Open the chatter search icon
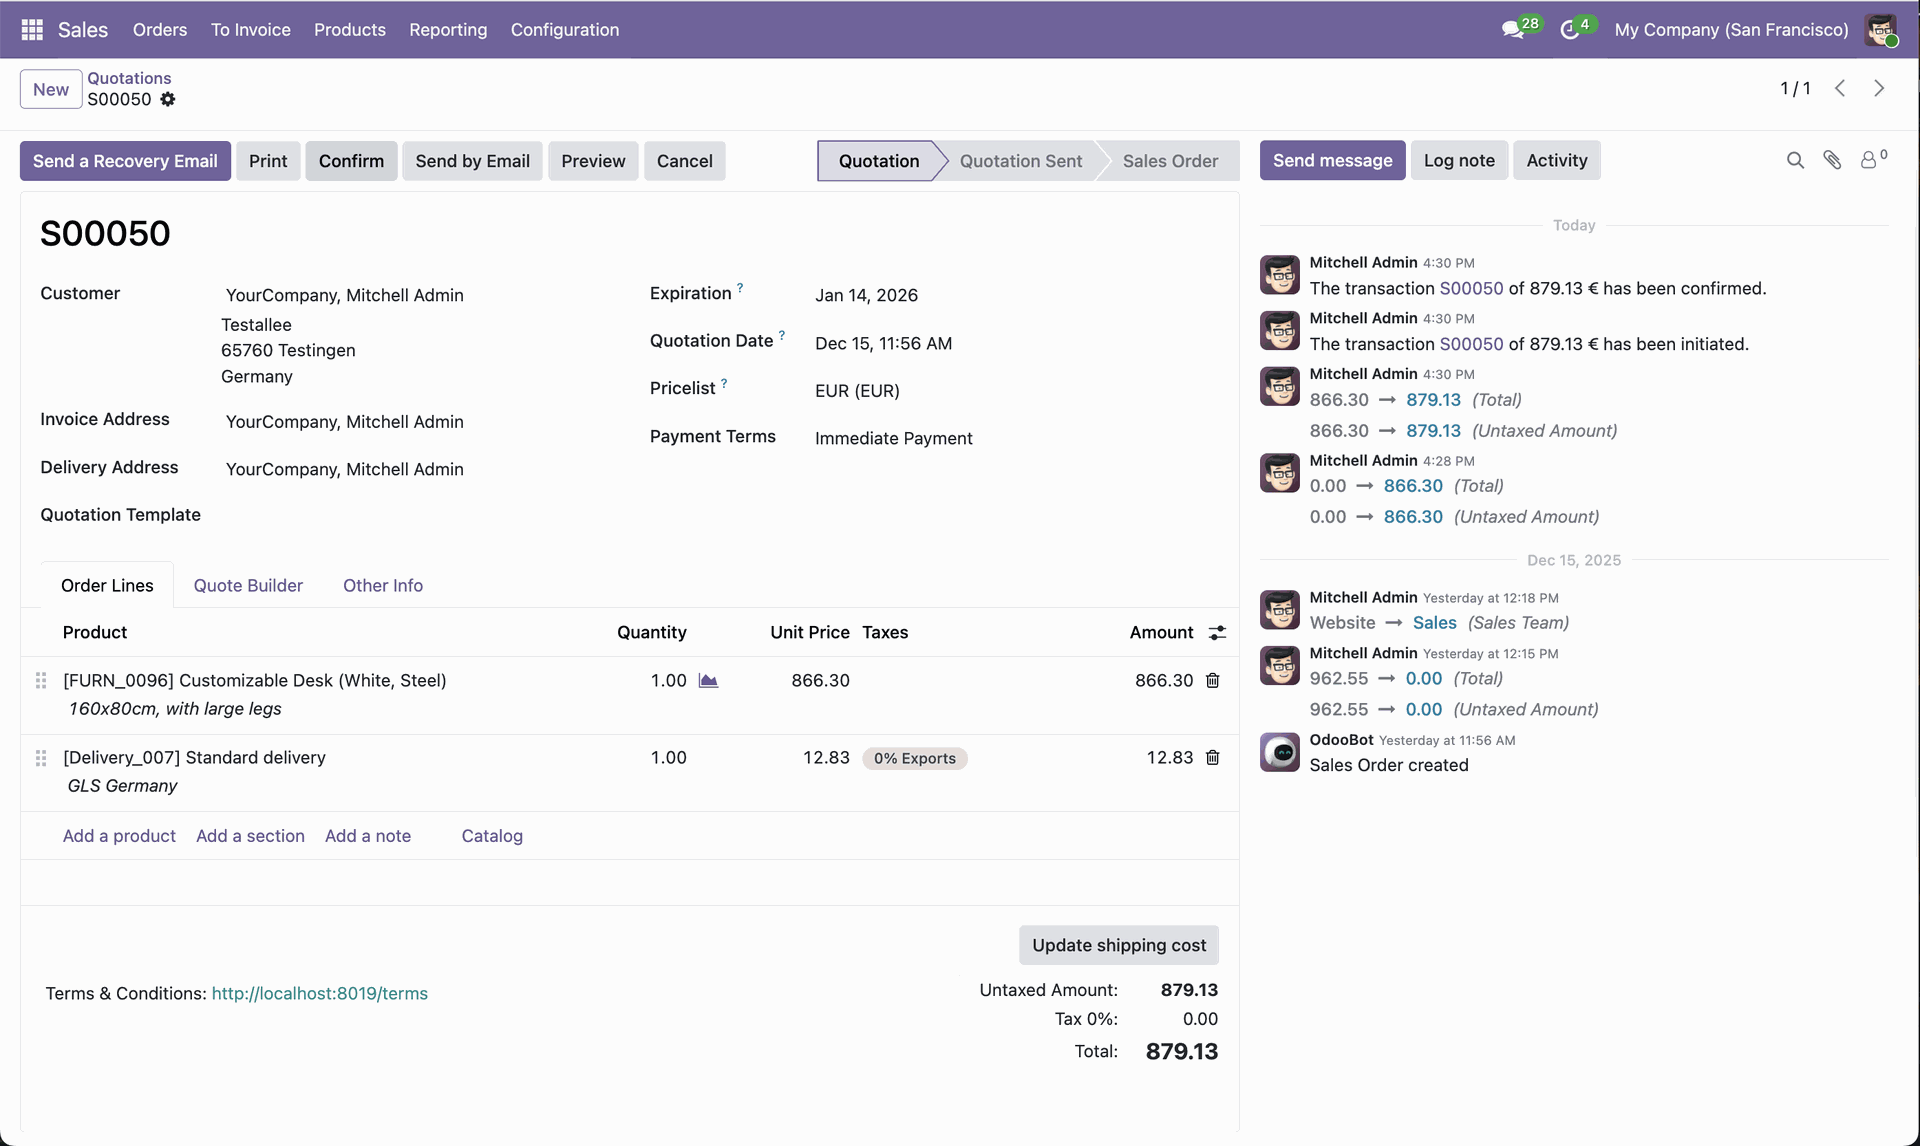 [1795, 161]
